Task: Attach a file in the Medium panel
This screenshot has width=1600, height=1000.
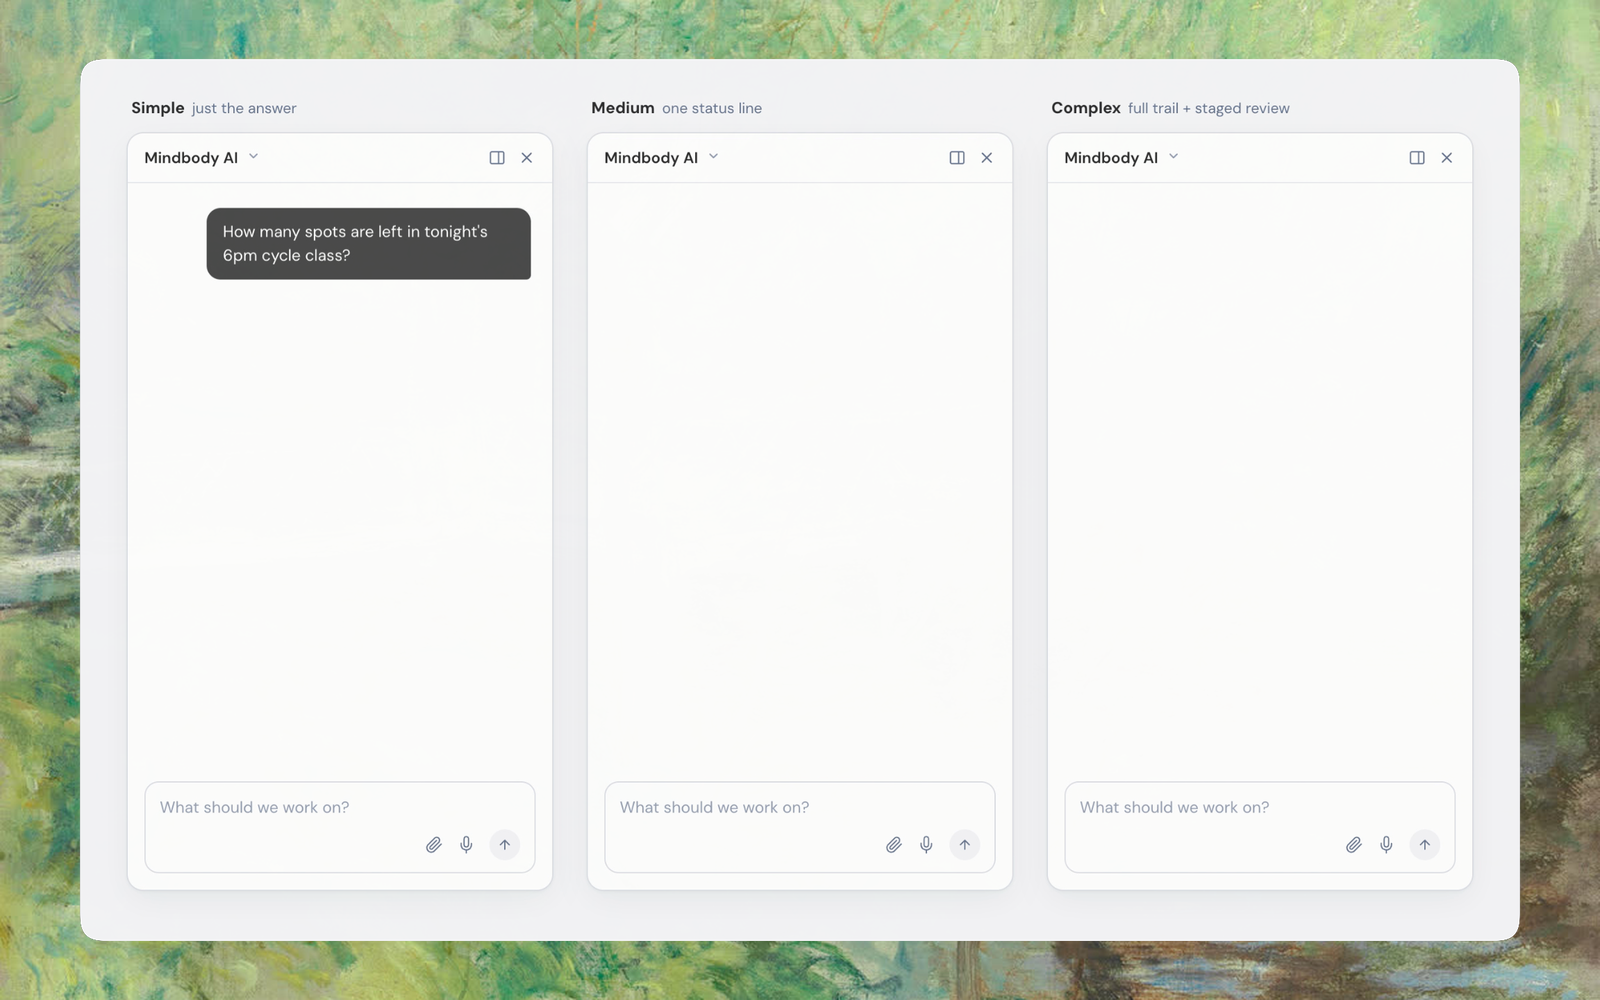Action: tap(894, 845)
